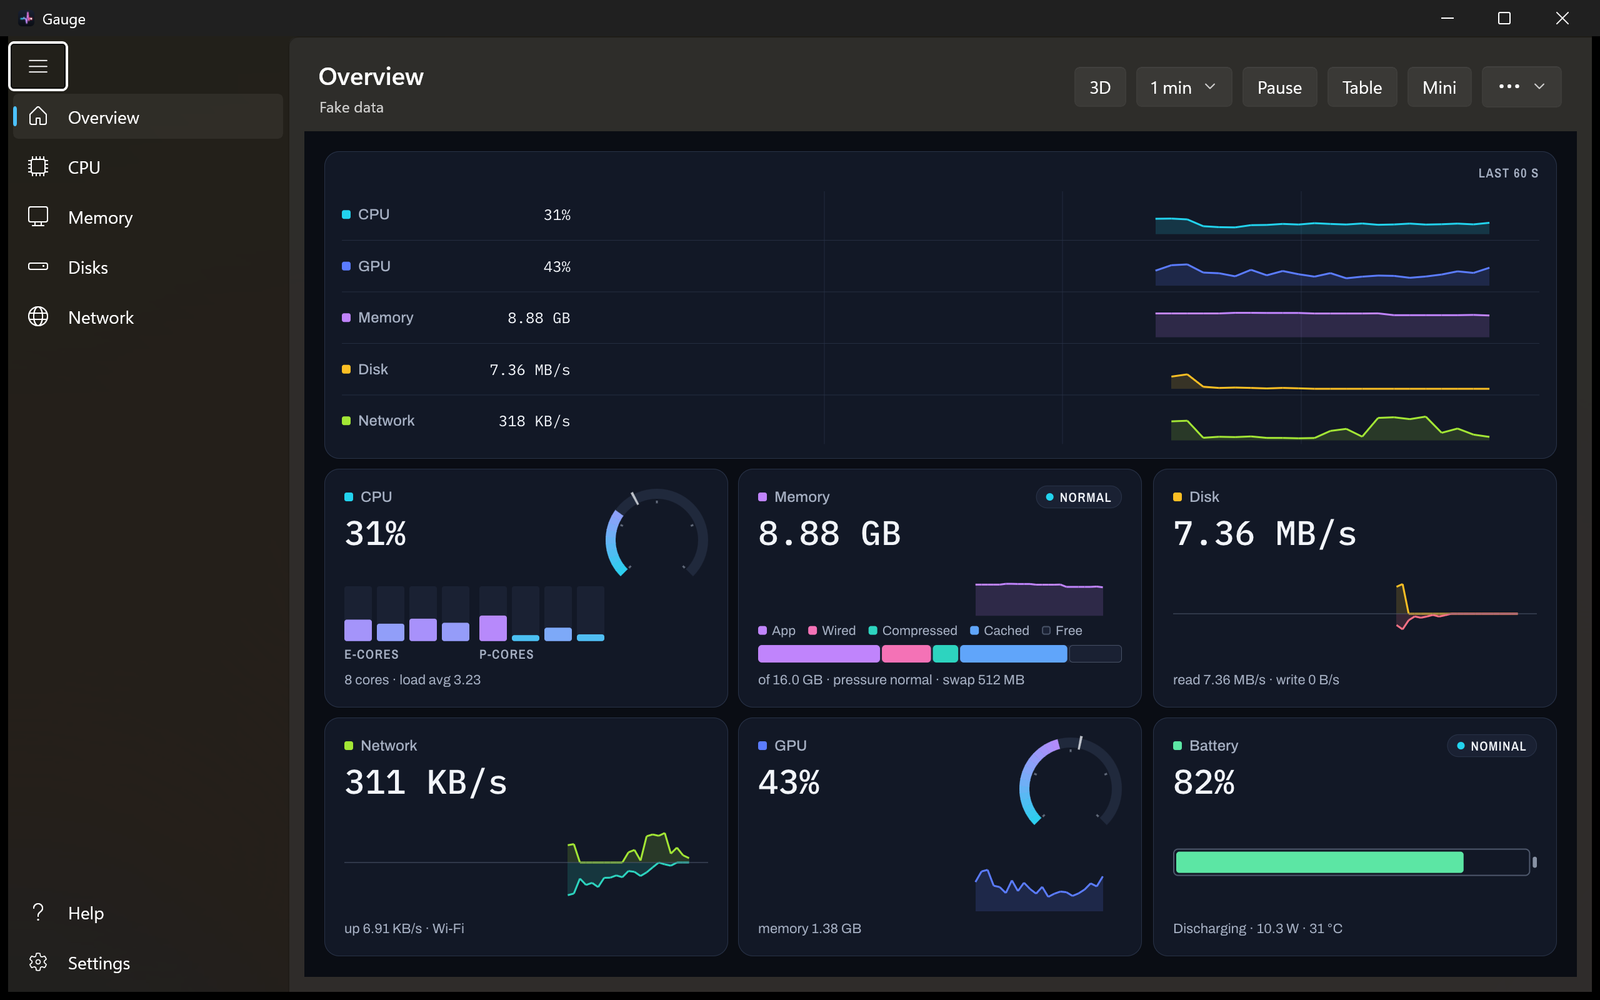Pause the live monitoring
1600x1000 pixels.
1280,87
